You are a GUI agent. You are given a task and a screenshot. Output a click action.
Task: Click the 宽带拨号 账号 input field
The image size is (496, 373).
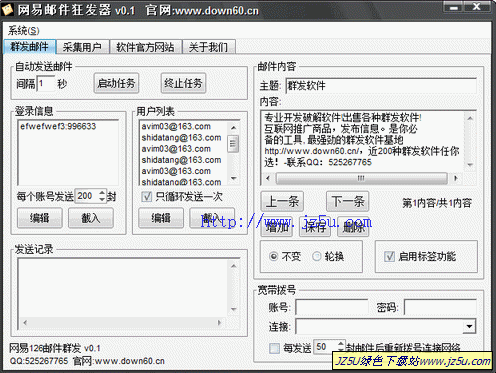tap(332, 307)
